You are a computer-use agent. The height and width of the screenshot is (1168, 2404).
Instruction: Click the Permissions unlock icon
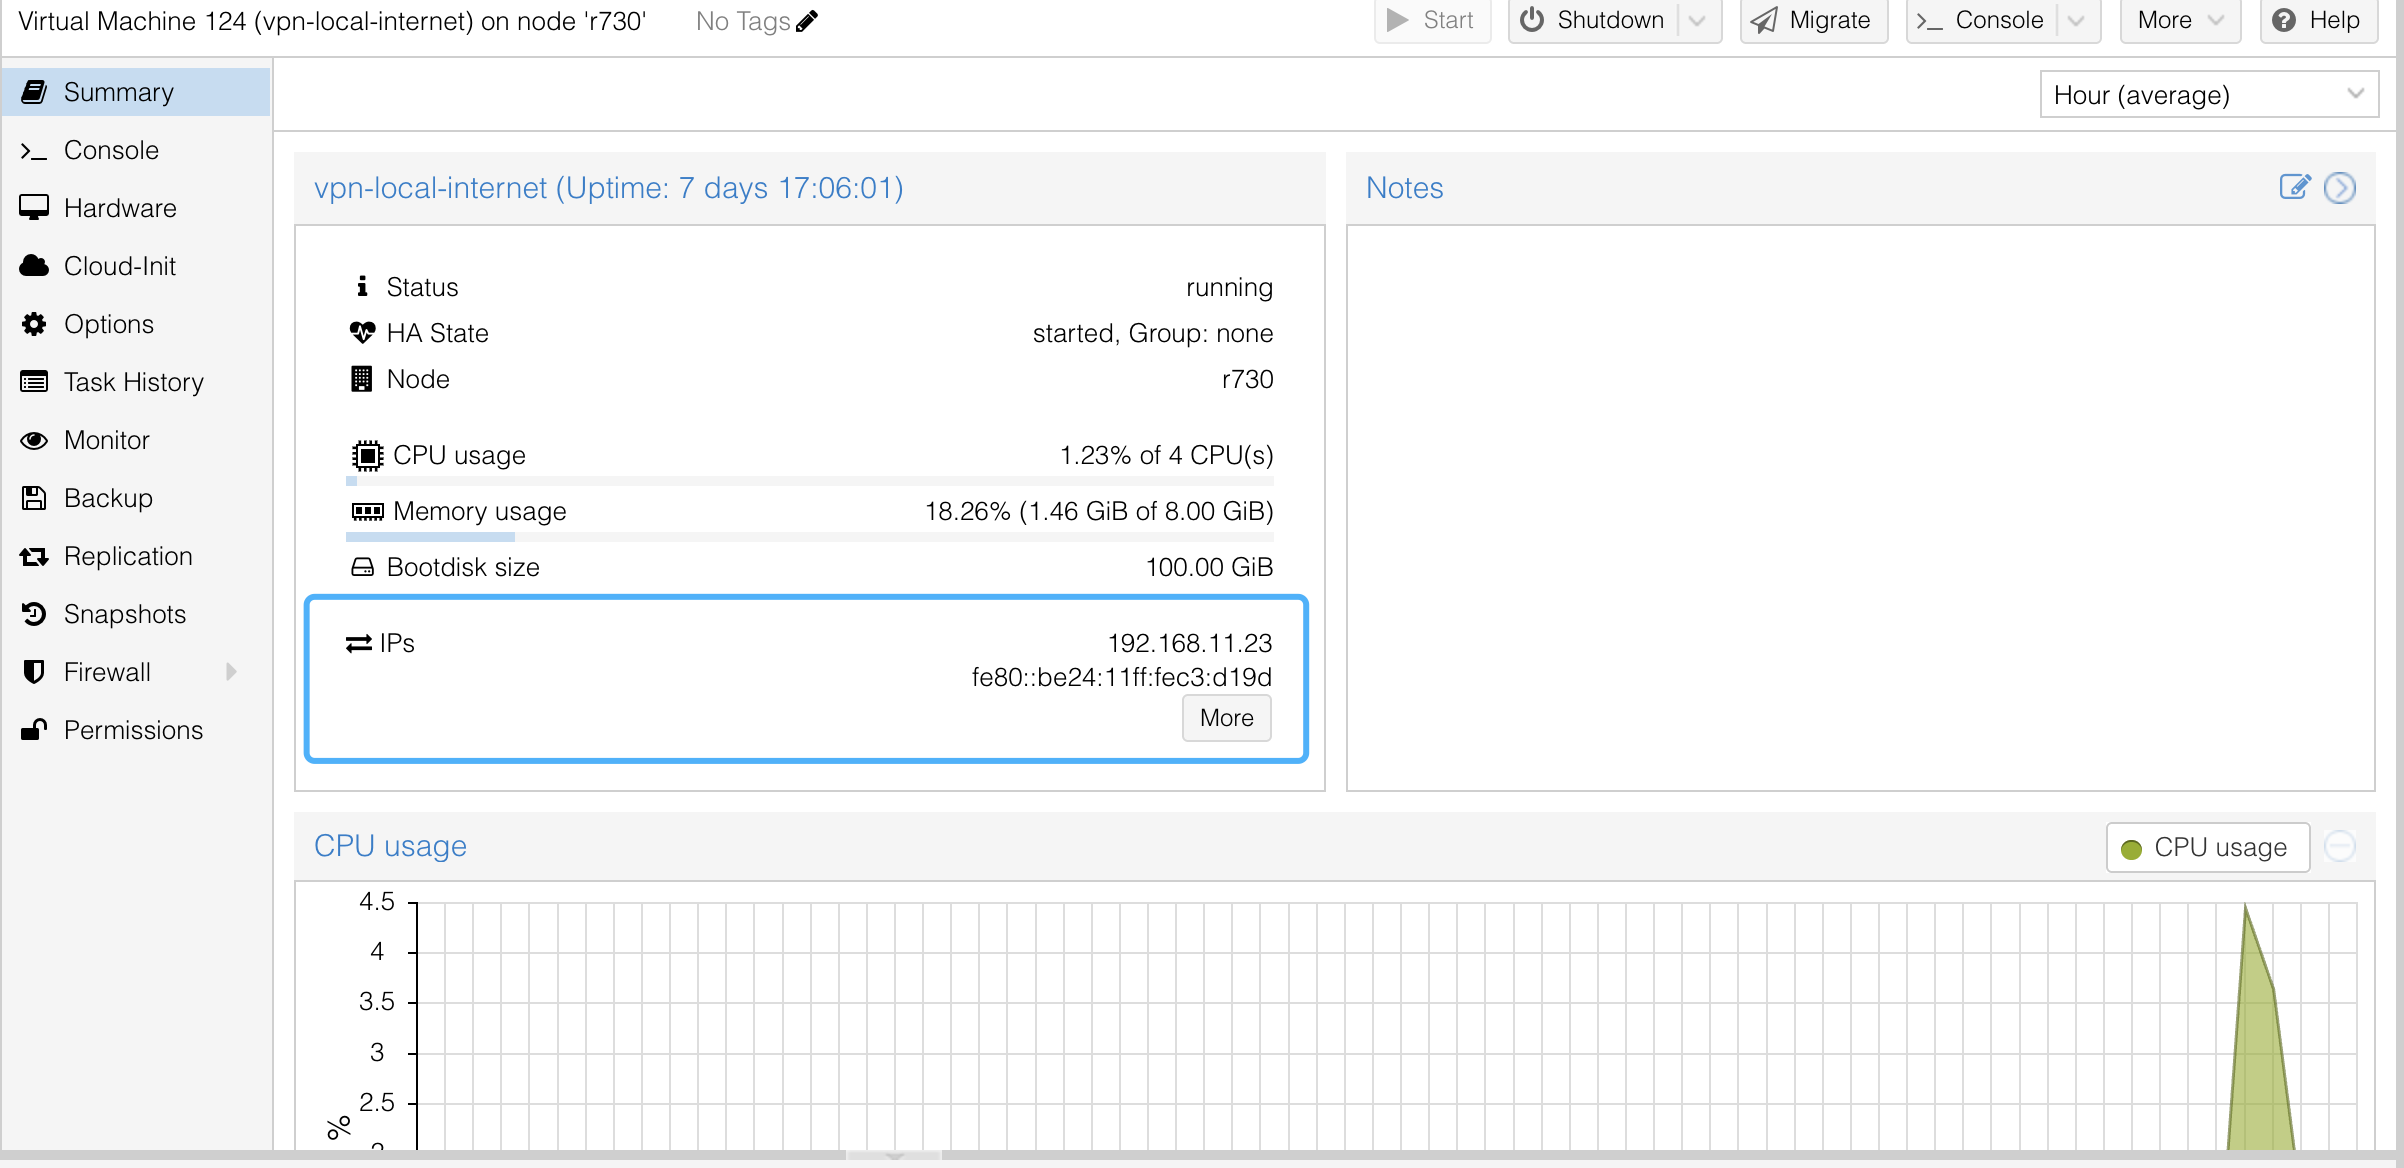pos(34,730)
